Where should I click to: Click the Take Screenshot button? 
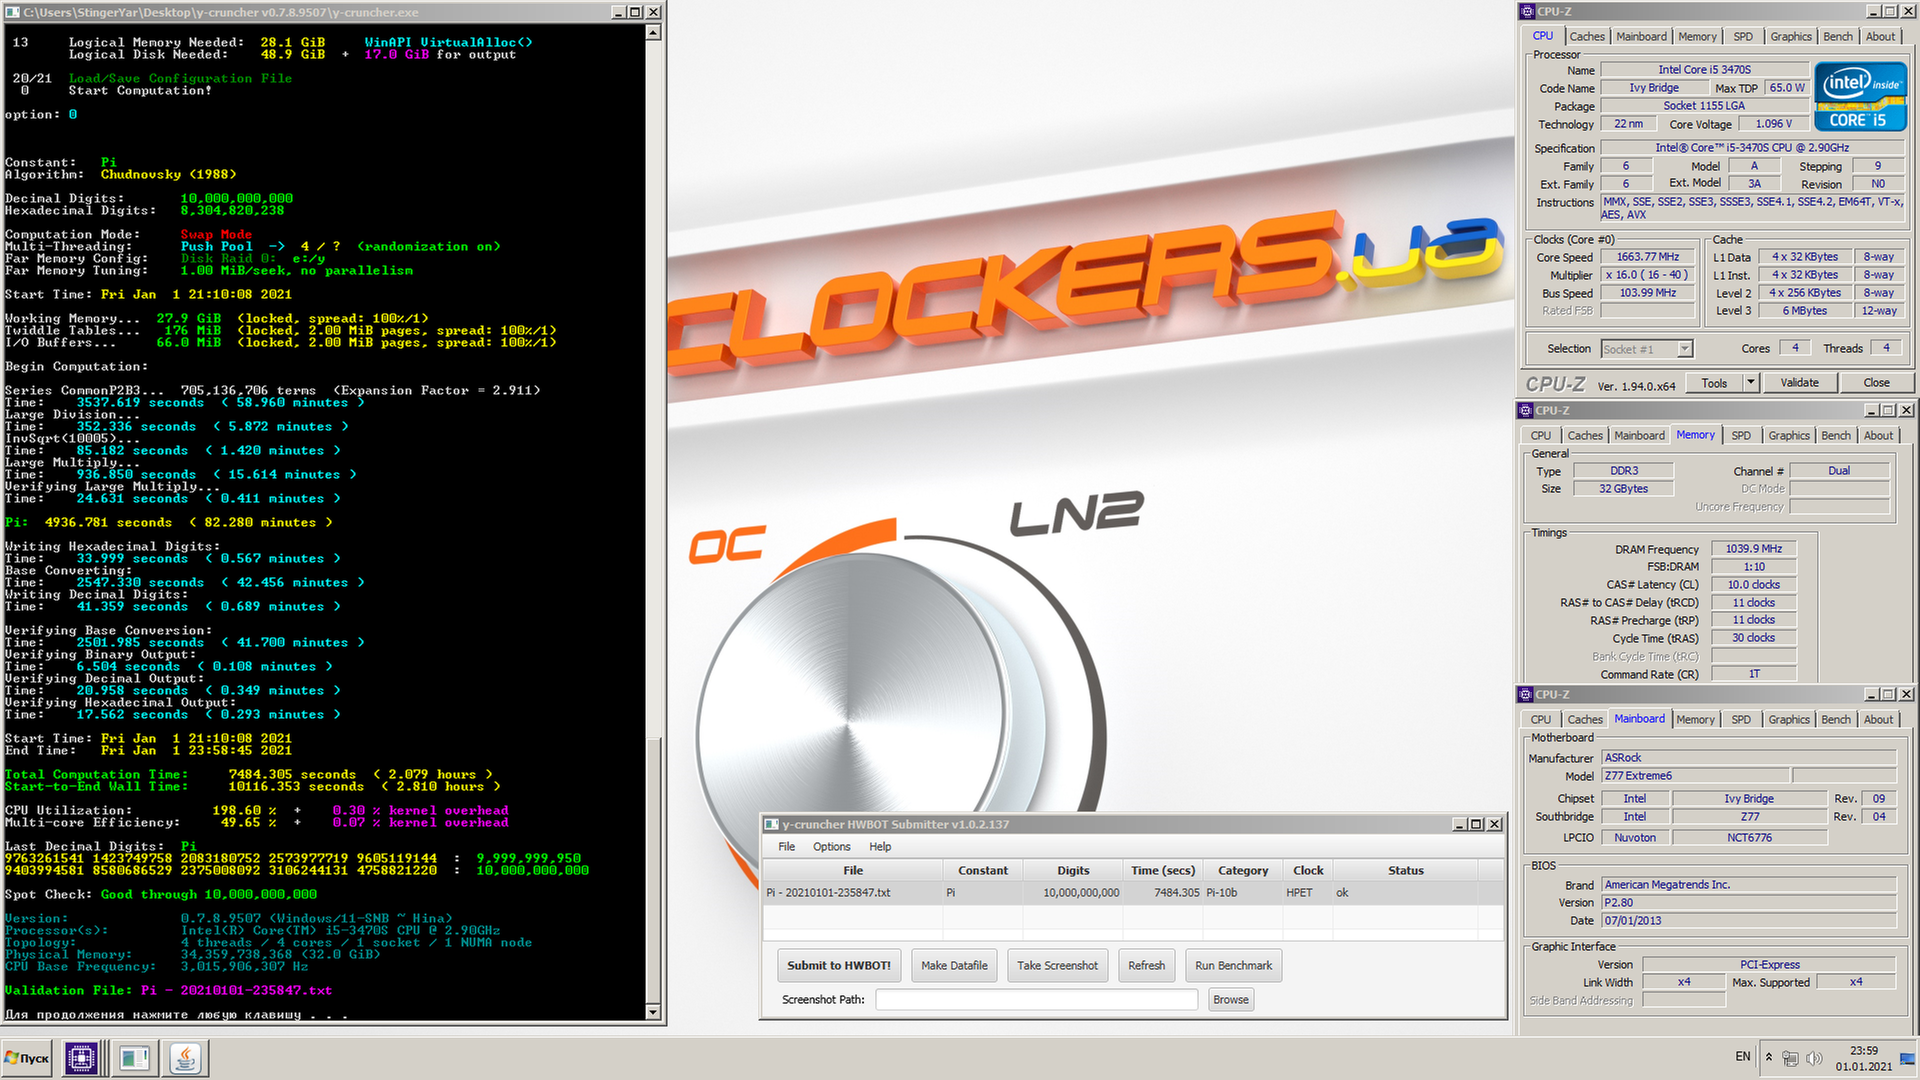pyautogui.click(x=1057, y=965)
